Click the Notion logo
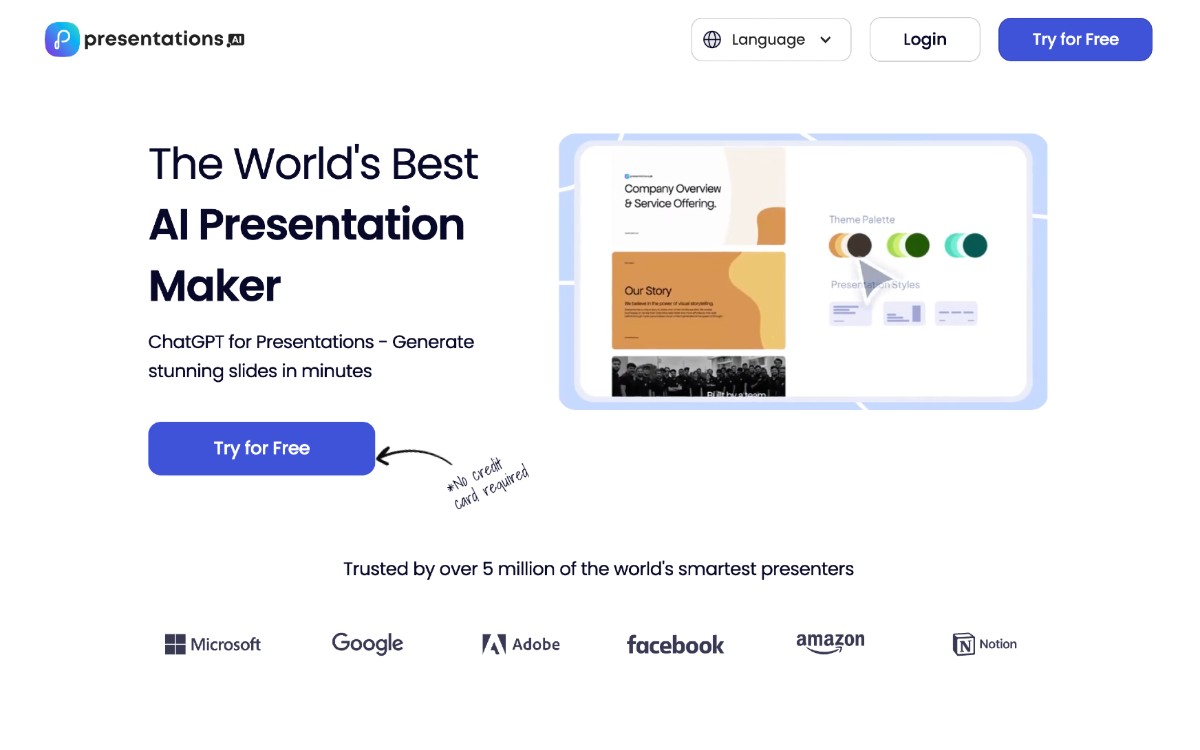This screenshot has width=1200, height=750. point(984,644)
